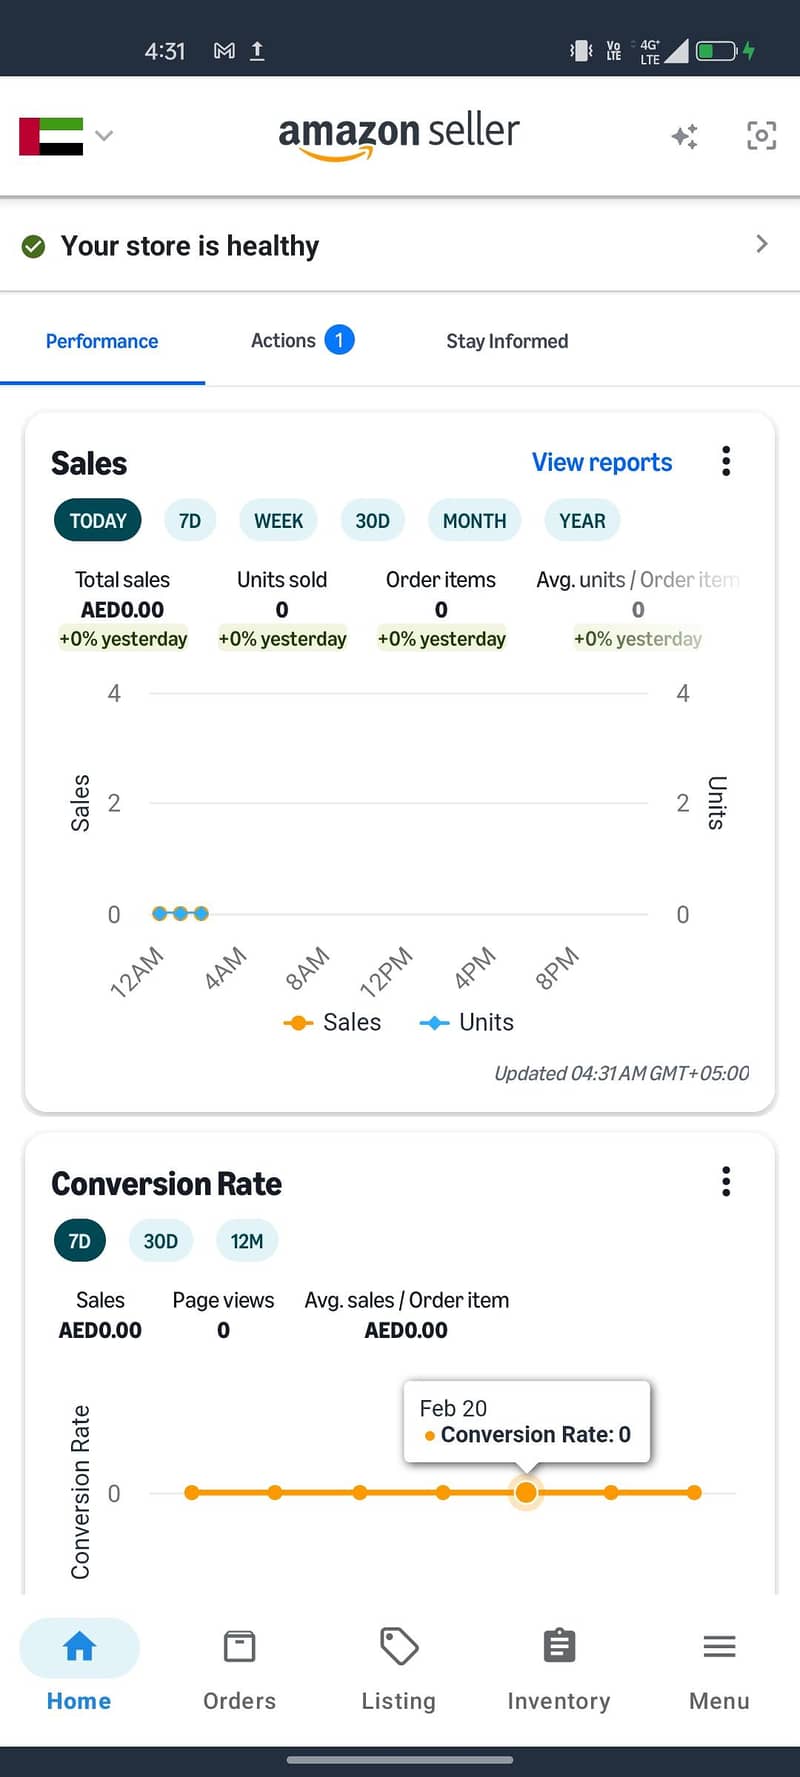800x1777 pixels.
Task: Switch to the Actions tab
Action: (x=302, y=341)
